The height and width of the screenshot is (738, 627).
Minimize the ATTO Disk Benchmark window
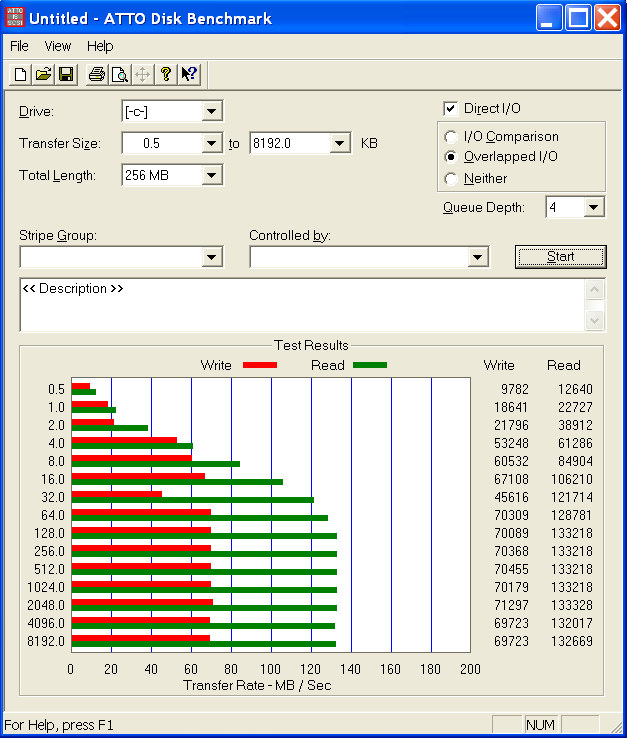548,18
